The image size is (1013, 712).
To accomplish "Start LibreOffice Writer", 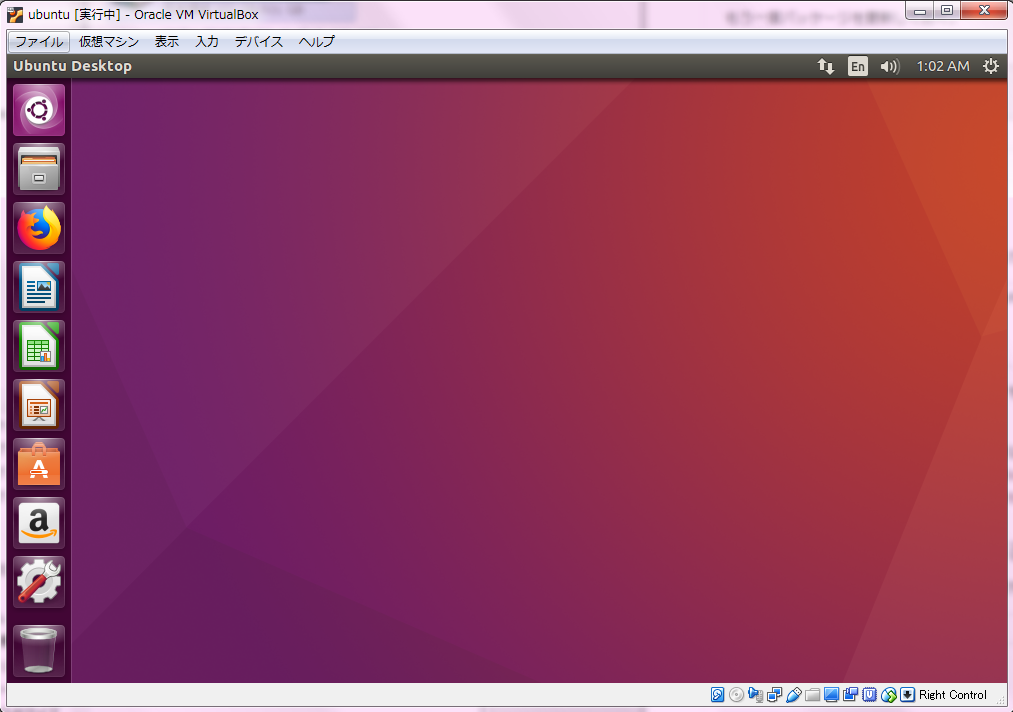I will (x=39, y=287).
